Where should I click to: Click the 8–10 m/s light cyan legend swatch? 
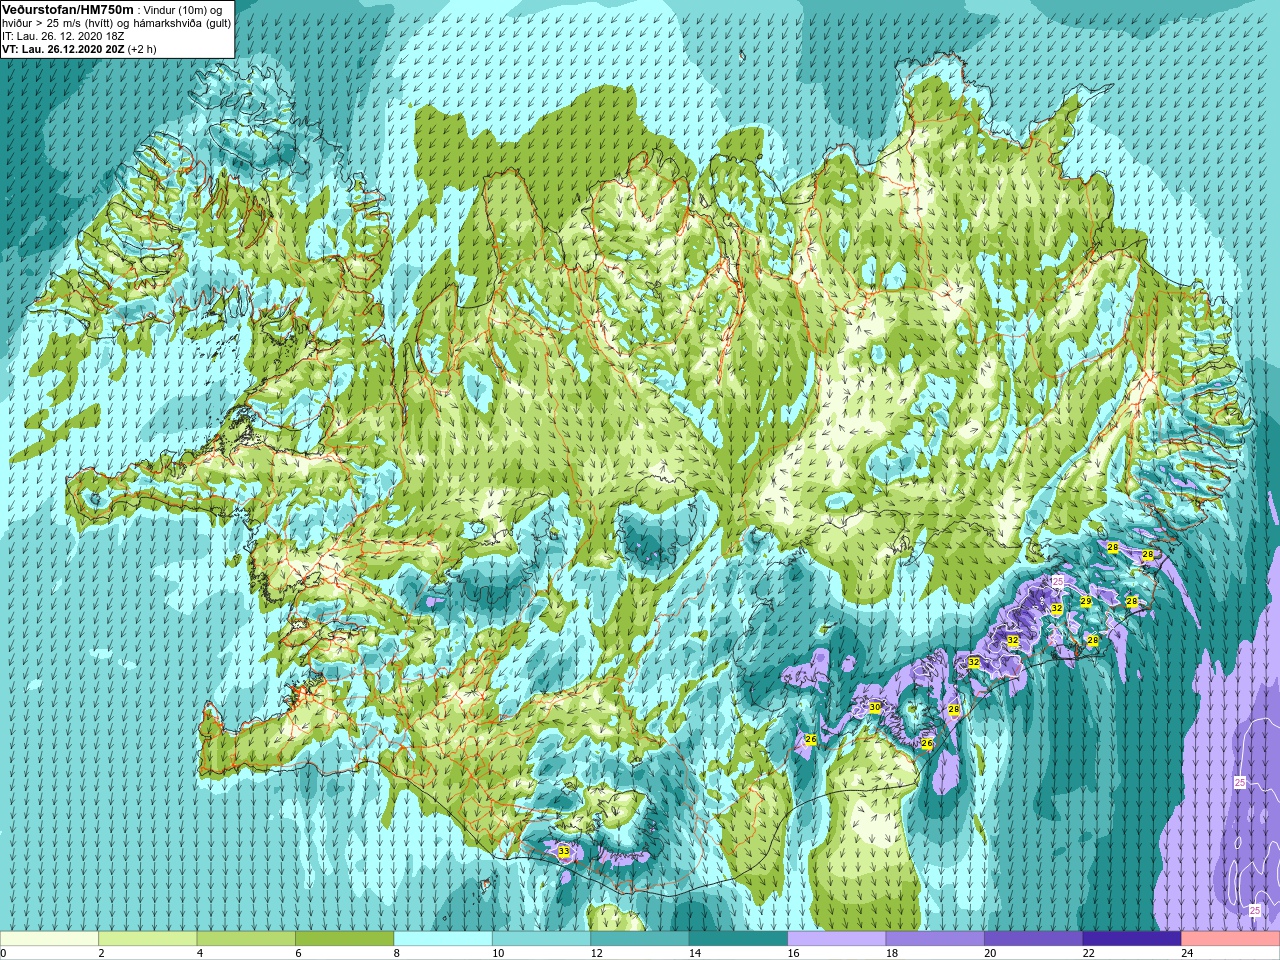tap(443, 939)
